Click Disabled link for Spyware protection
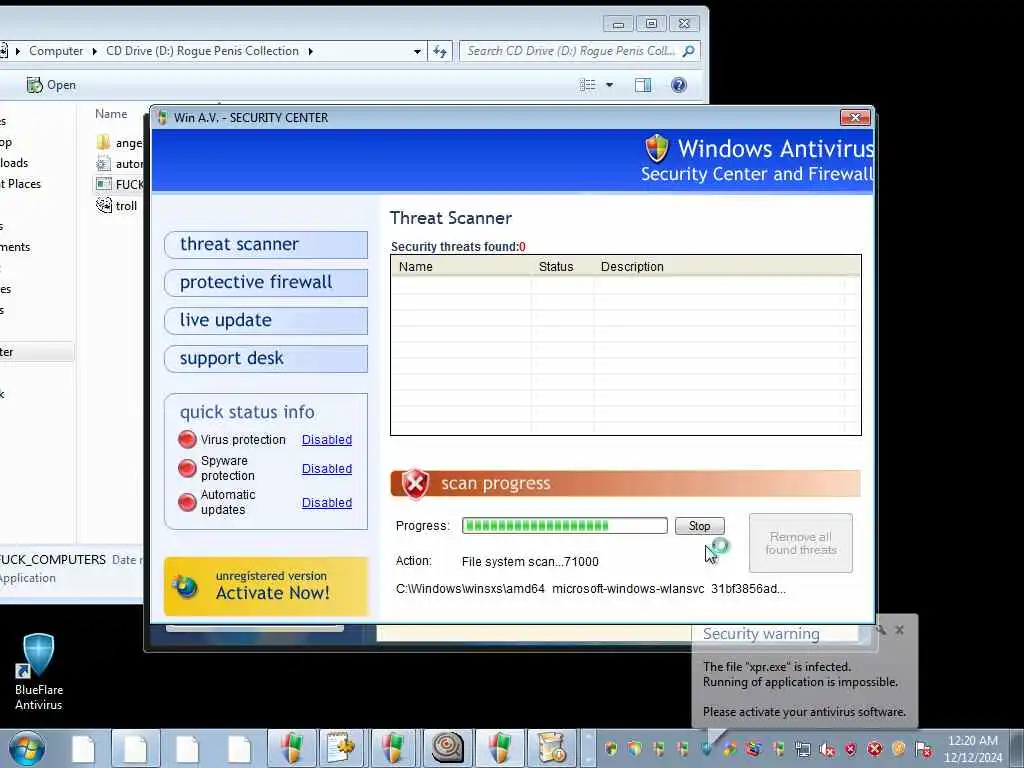The width and height of the screenshot is (1024, 768). pos(327,468)
